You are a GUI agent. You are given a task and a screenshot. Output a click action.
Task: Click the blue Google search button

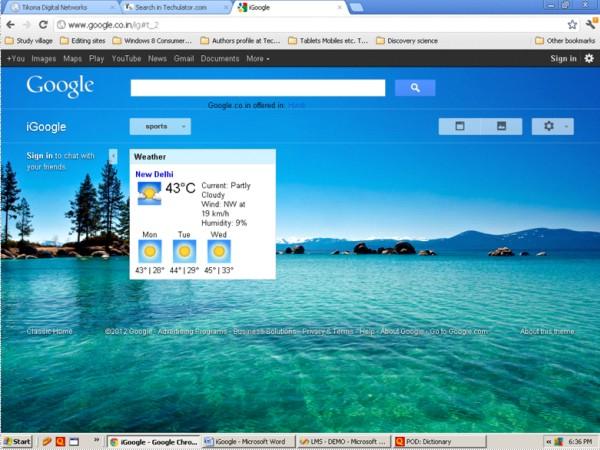tap(415, 88)
